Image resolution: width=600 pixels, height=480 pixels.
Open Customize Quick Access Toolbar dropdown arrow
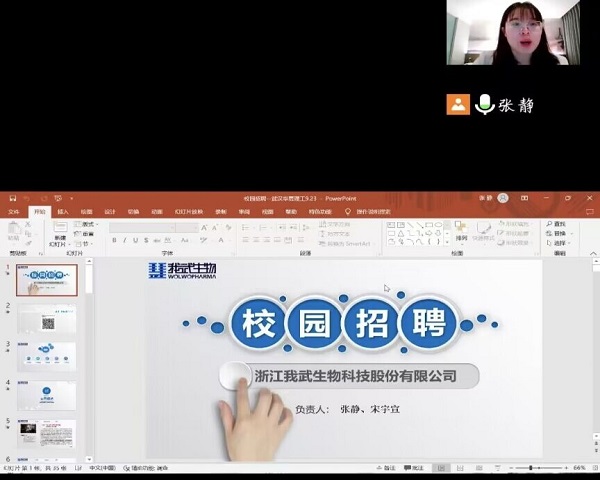pos(72,199)
